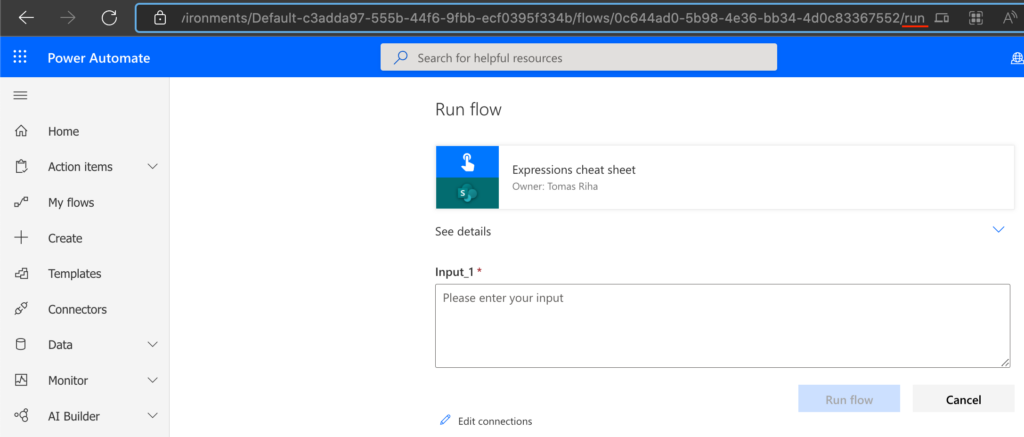The image size is (1024, 437).
Task: Reload the page with browser refresh
Action: (109, 18)
